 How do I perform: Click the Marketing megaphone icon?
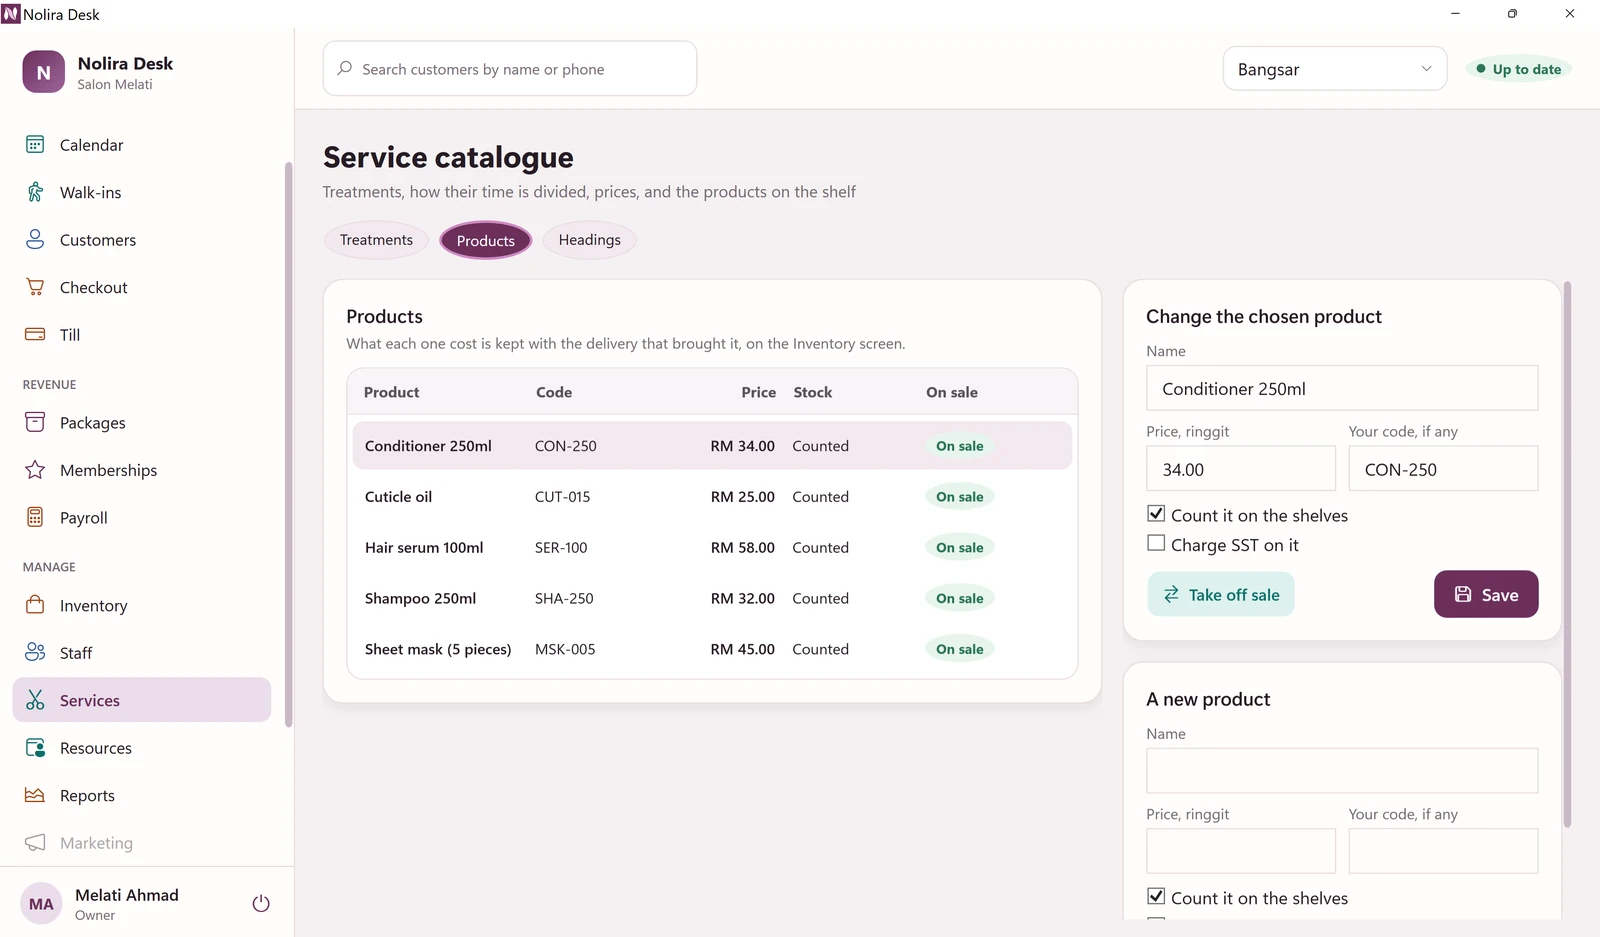pyautogui.click(x=35, y=842)
